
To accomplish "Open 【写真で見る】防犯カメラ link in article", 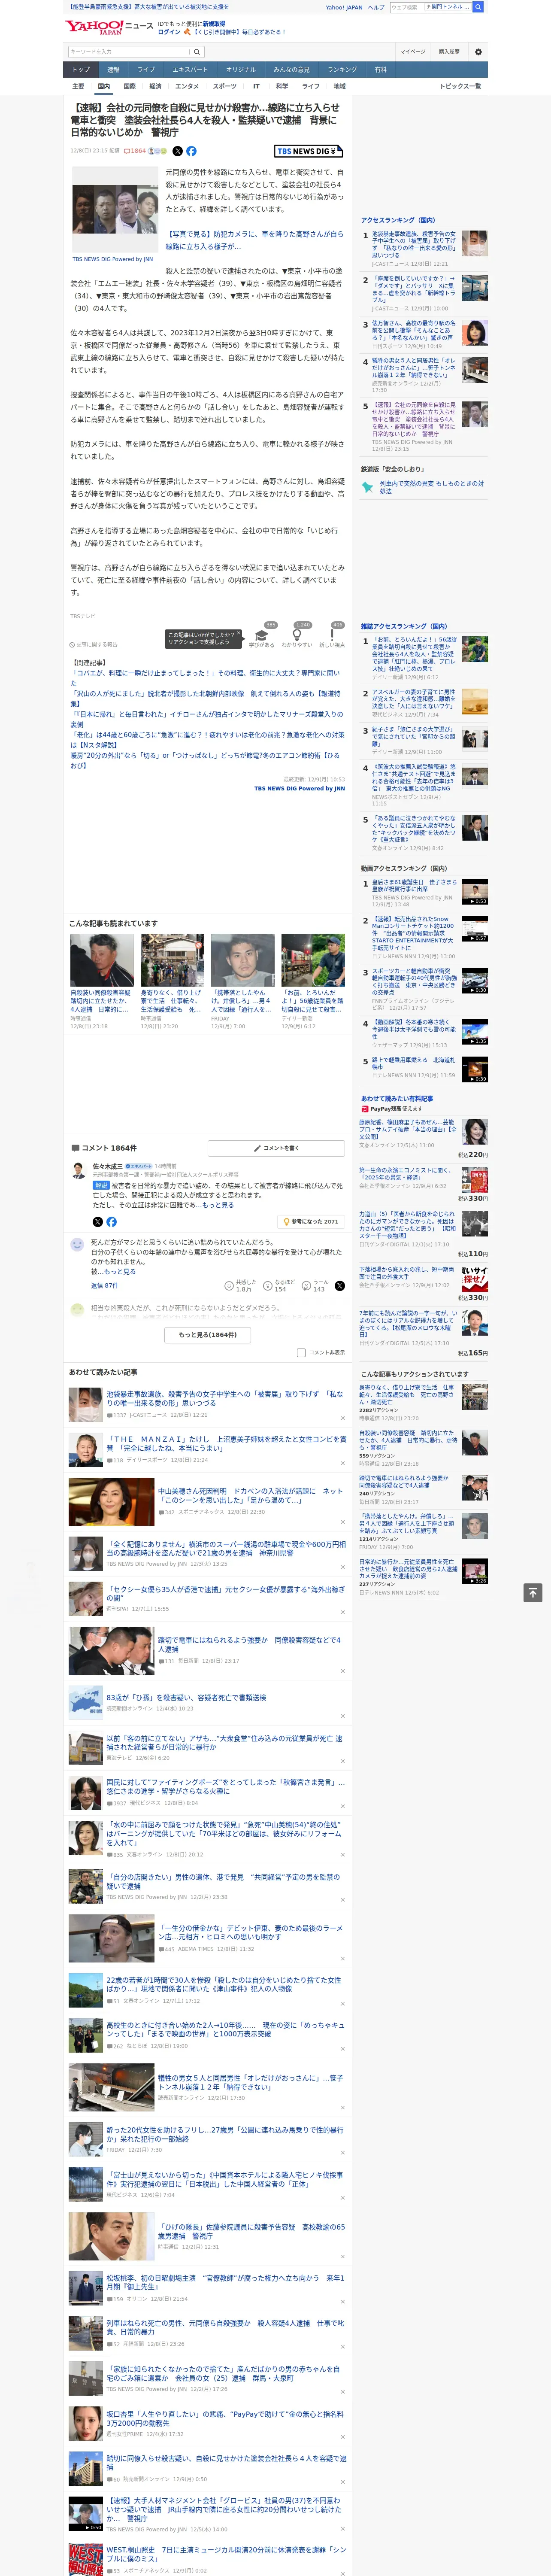I will click(x=254, y=240).
